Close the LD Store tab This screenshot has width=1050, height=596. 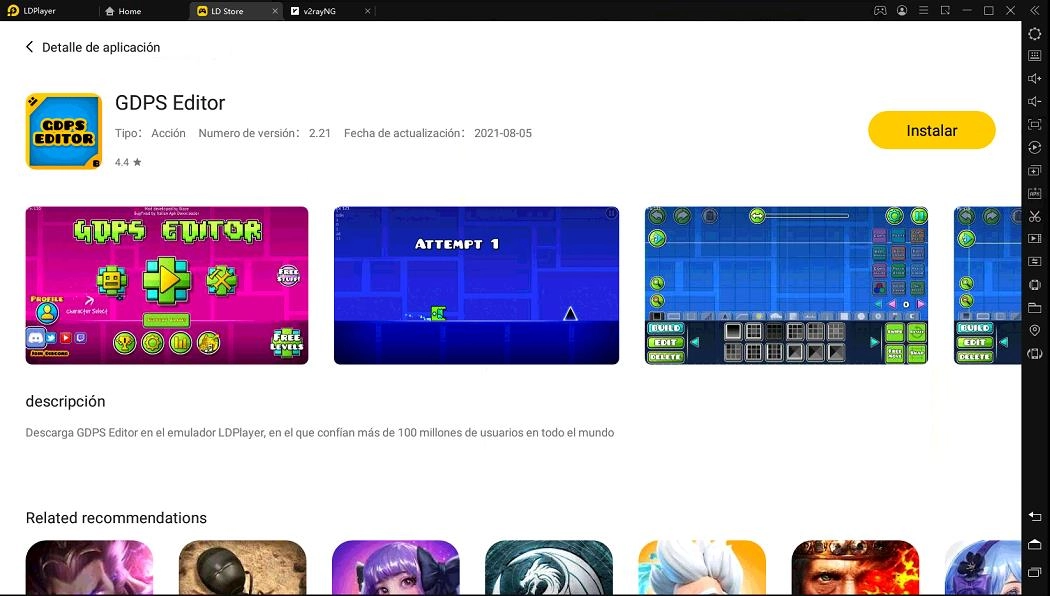(x=275, y=11)
